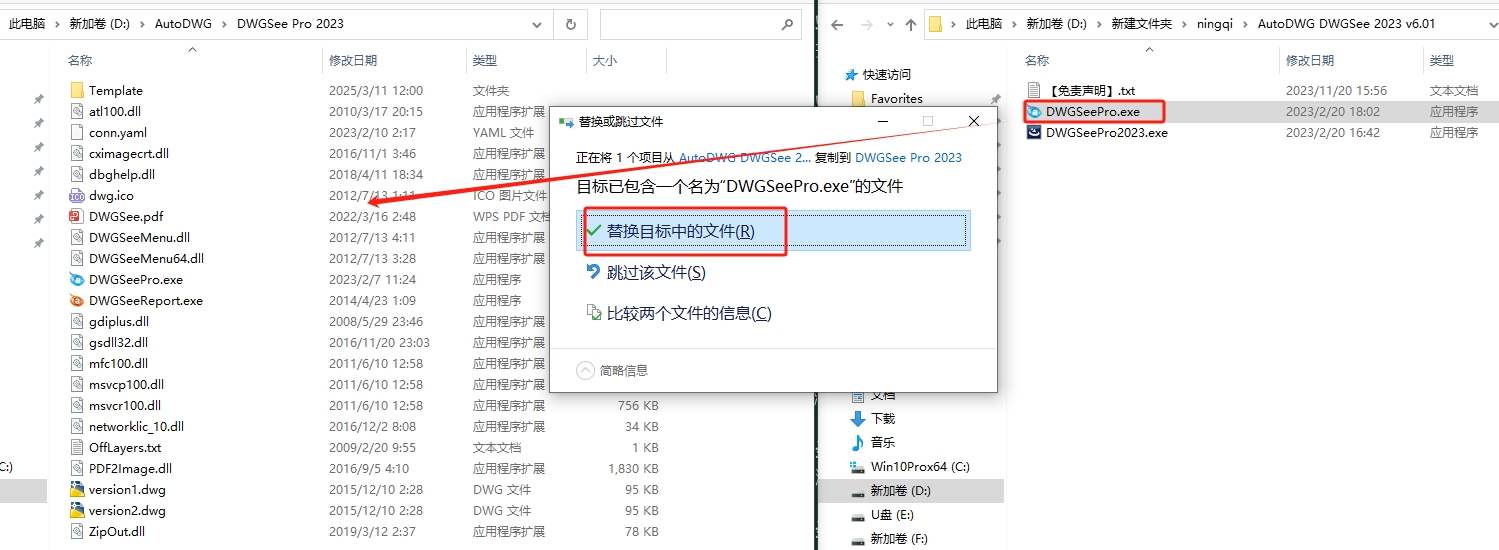
Task: Select dbghelp.dll file name
Action: click(x=122, y=174)
